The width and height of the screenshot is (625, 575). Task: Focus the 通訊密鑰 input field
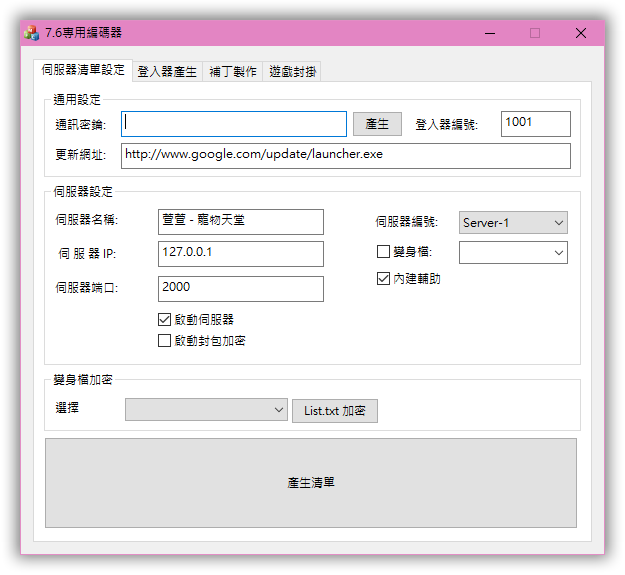[234, 124]
